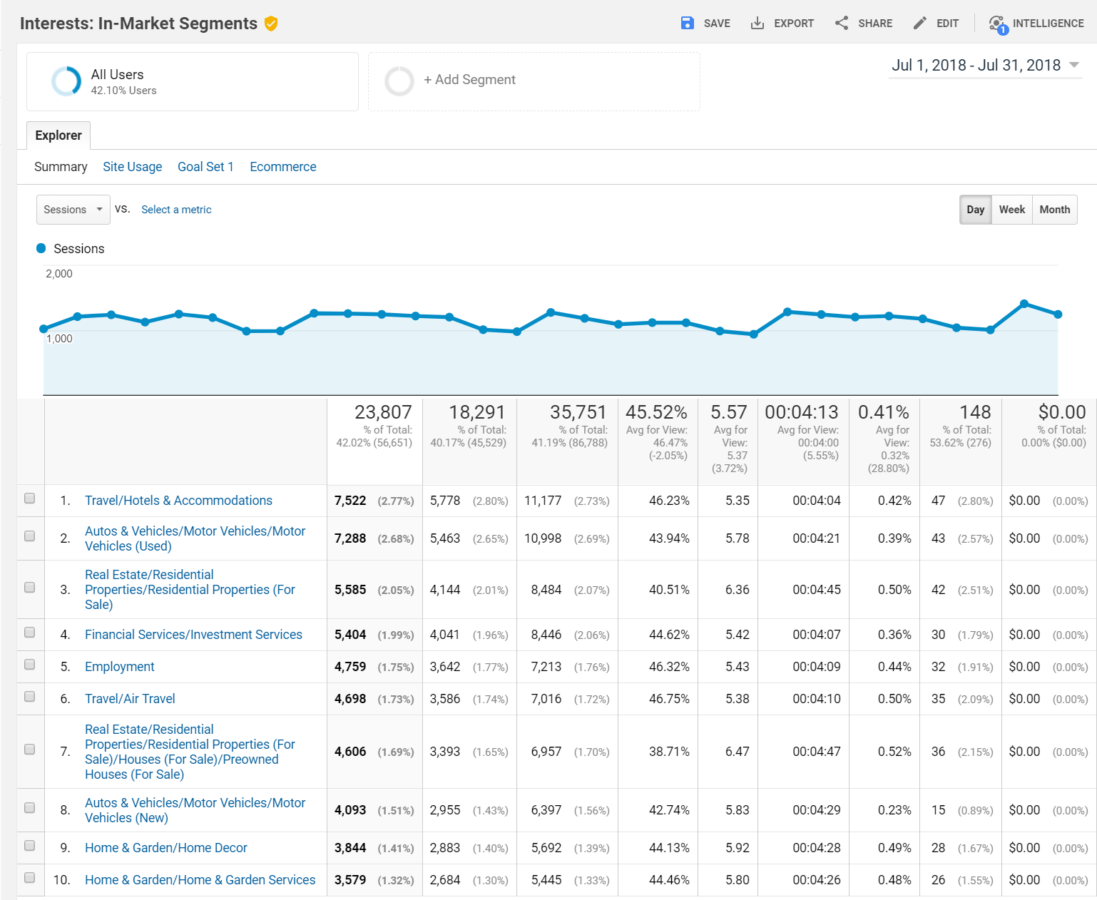
Task: Switch to the Site Usage tab
Action: [x=132, y=167]
